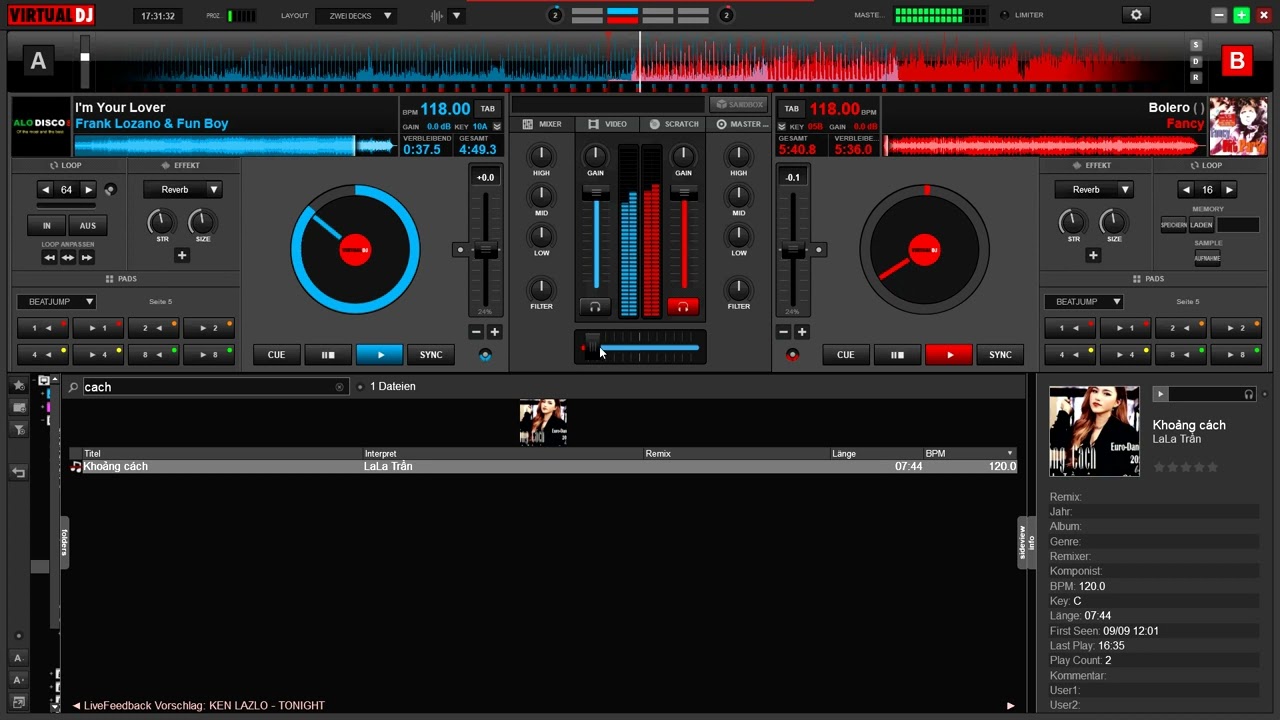This screenshot has height=720, width=1280.
Task: Click the blue headphone cue button on the mixer
Action: pos(595,307)
